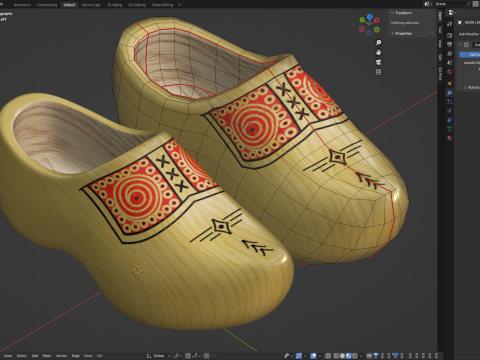Open the scene selector dropdown icon
The image size is (480, 360).
click(x=428, y=4)
